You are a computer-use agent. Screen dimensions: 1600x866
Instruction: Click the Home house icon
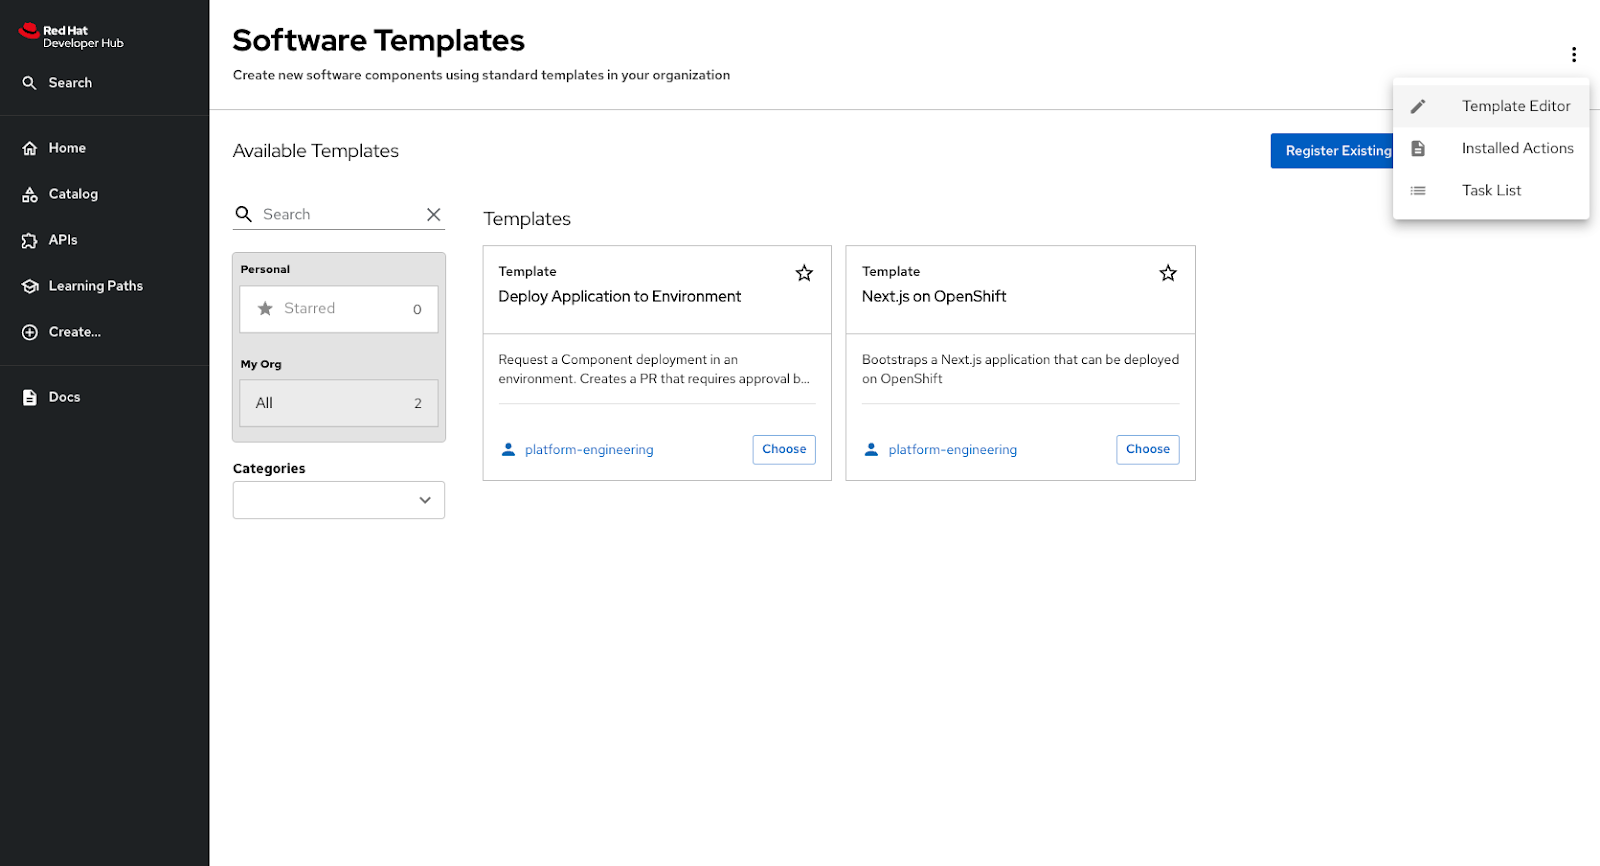30,148
